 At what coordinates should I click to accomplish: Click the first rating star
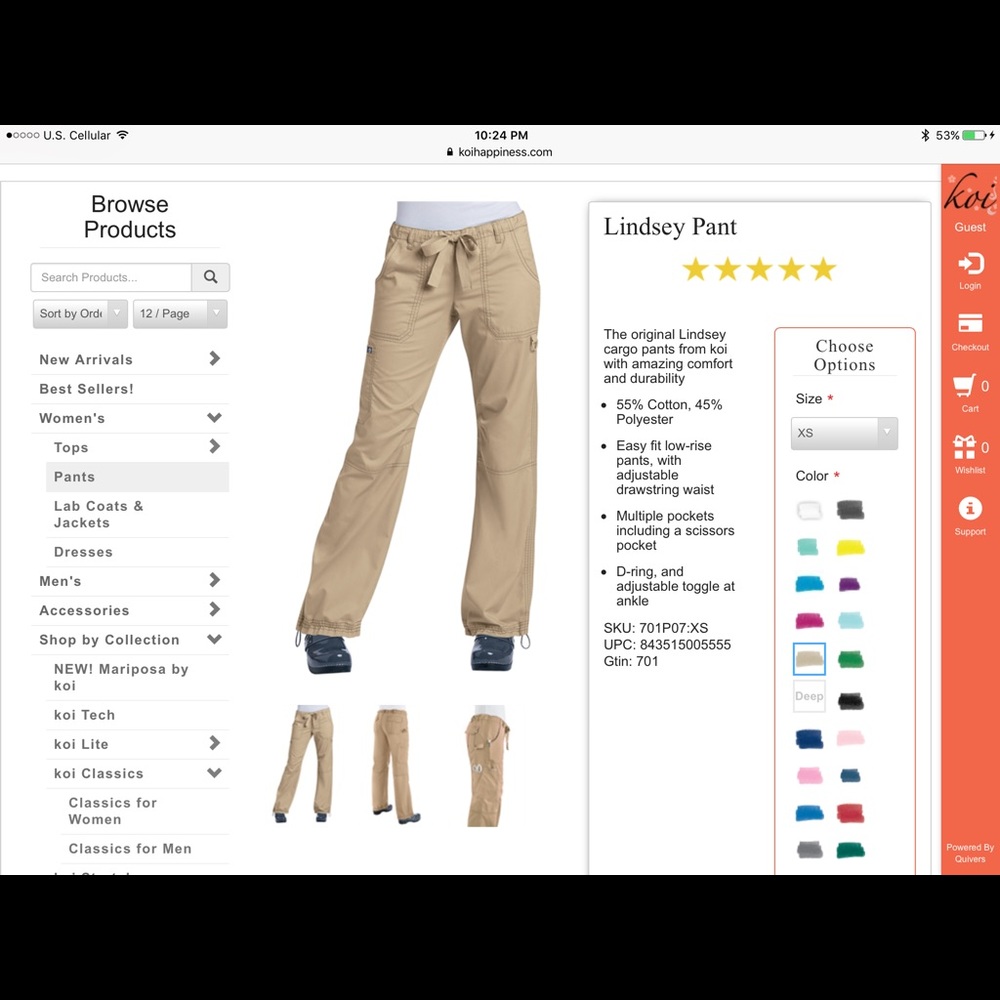tap(695, 269)
